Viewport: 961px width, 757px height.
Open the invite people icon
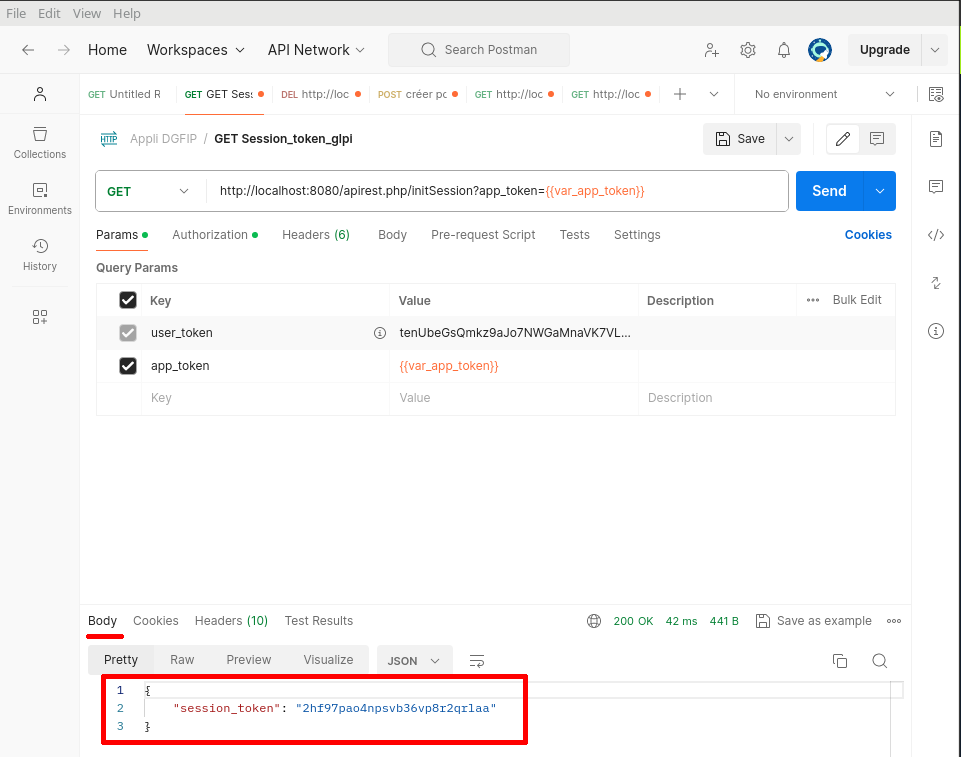point(712,50)
